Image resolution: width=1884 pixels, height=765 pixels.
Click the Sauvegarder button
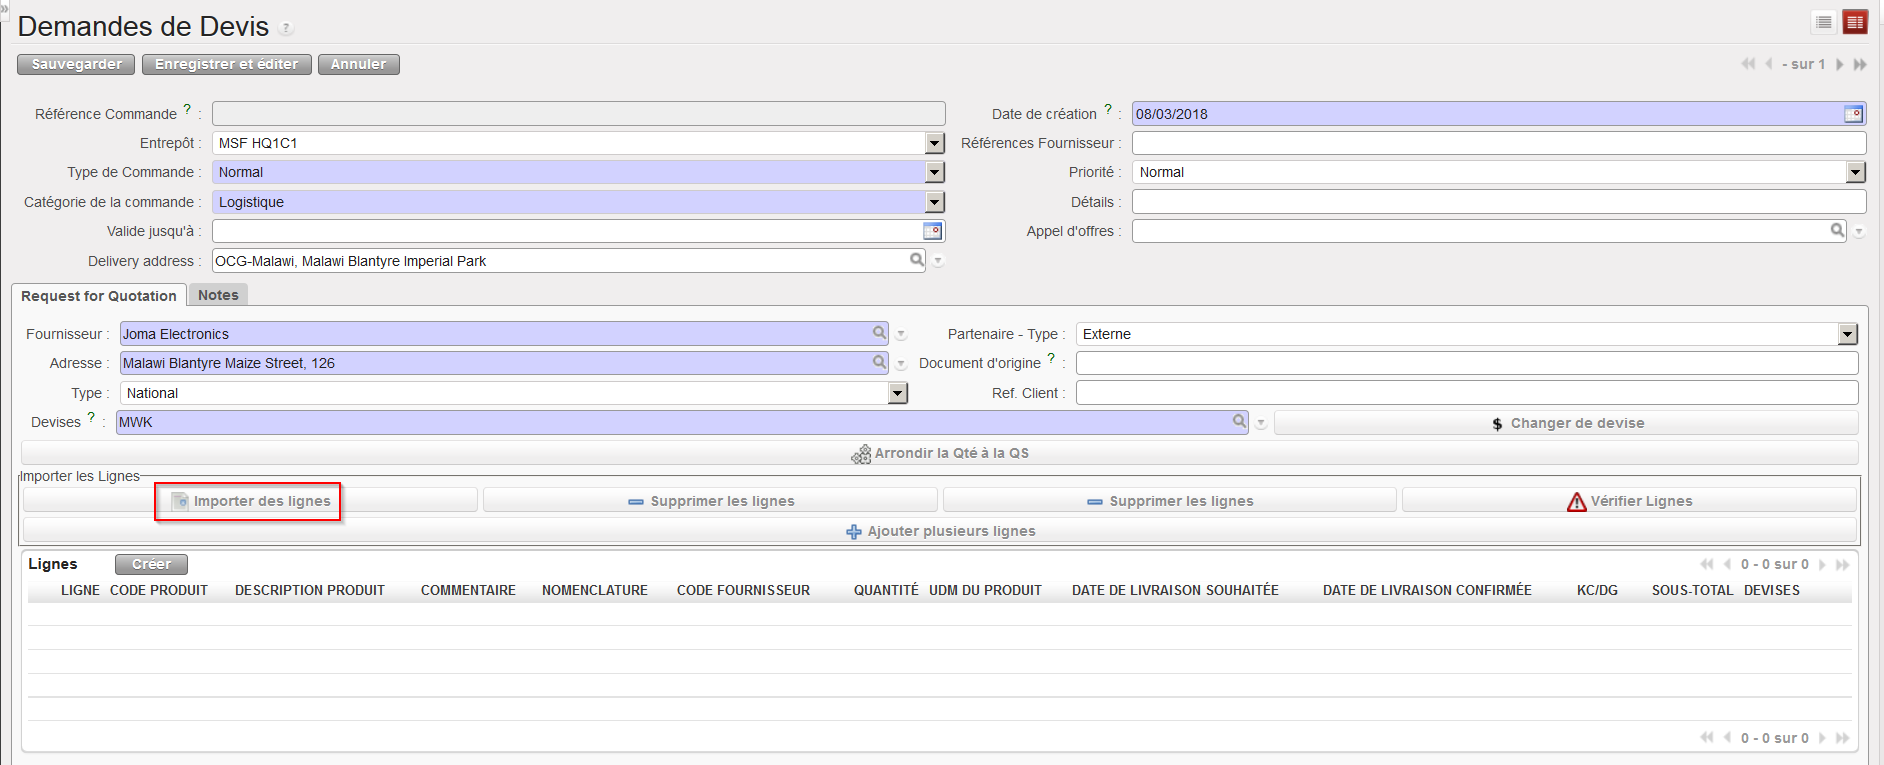pyautogui.click(x=76, y=64)
